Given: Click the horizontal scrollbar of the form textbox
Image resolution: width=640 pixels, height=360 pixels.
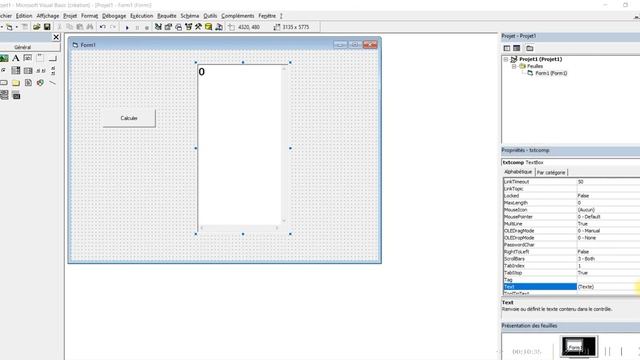Looking at the screenshot, I should point(240,228).
